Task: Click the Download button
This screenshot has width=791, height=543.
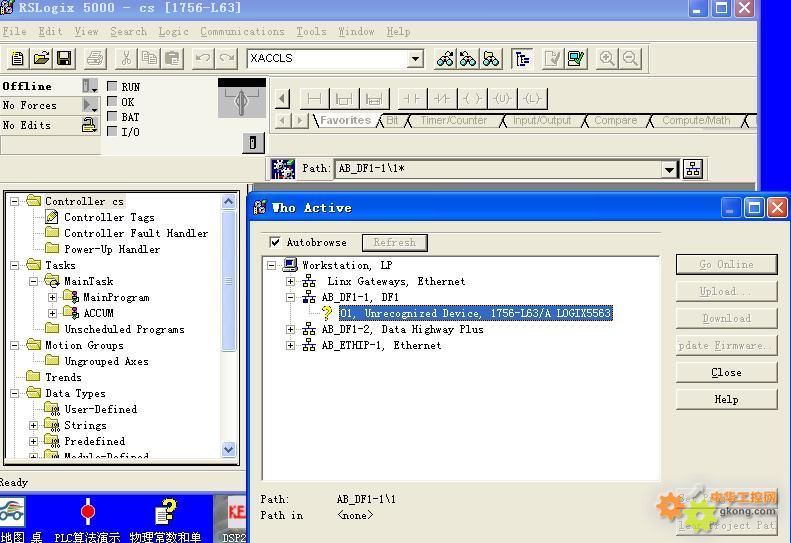Action: (726, 318)
